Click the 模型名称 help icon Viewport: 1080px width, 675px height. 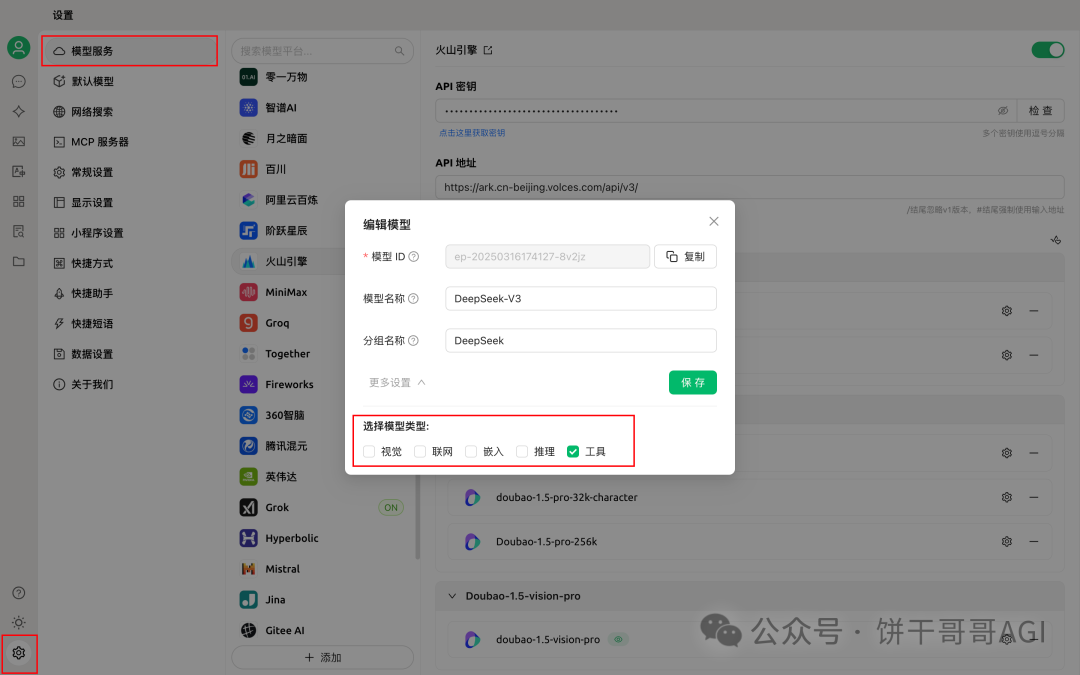(x=413, y=298)
